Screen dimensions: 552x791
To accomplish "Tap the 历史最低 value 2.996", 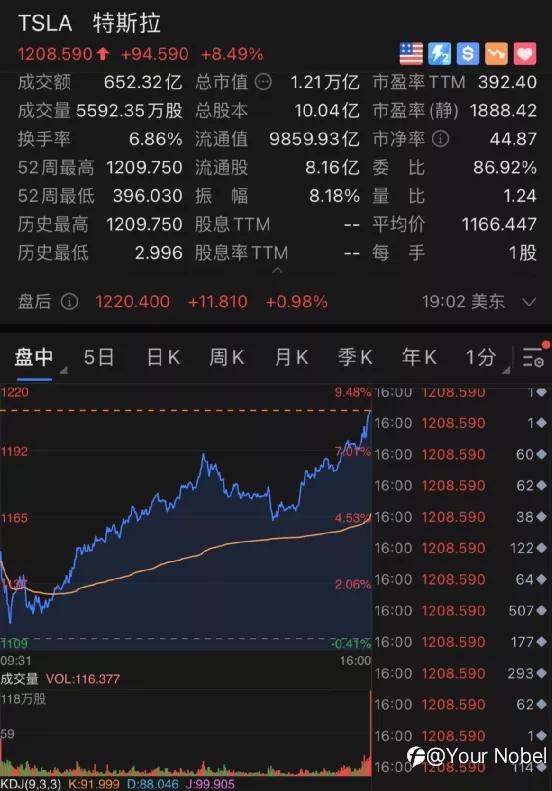I will pyautogui.click(x=158, y=252).
